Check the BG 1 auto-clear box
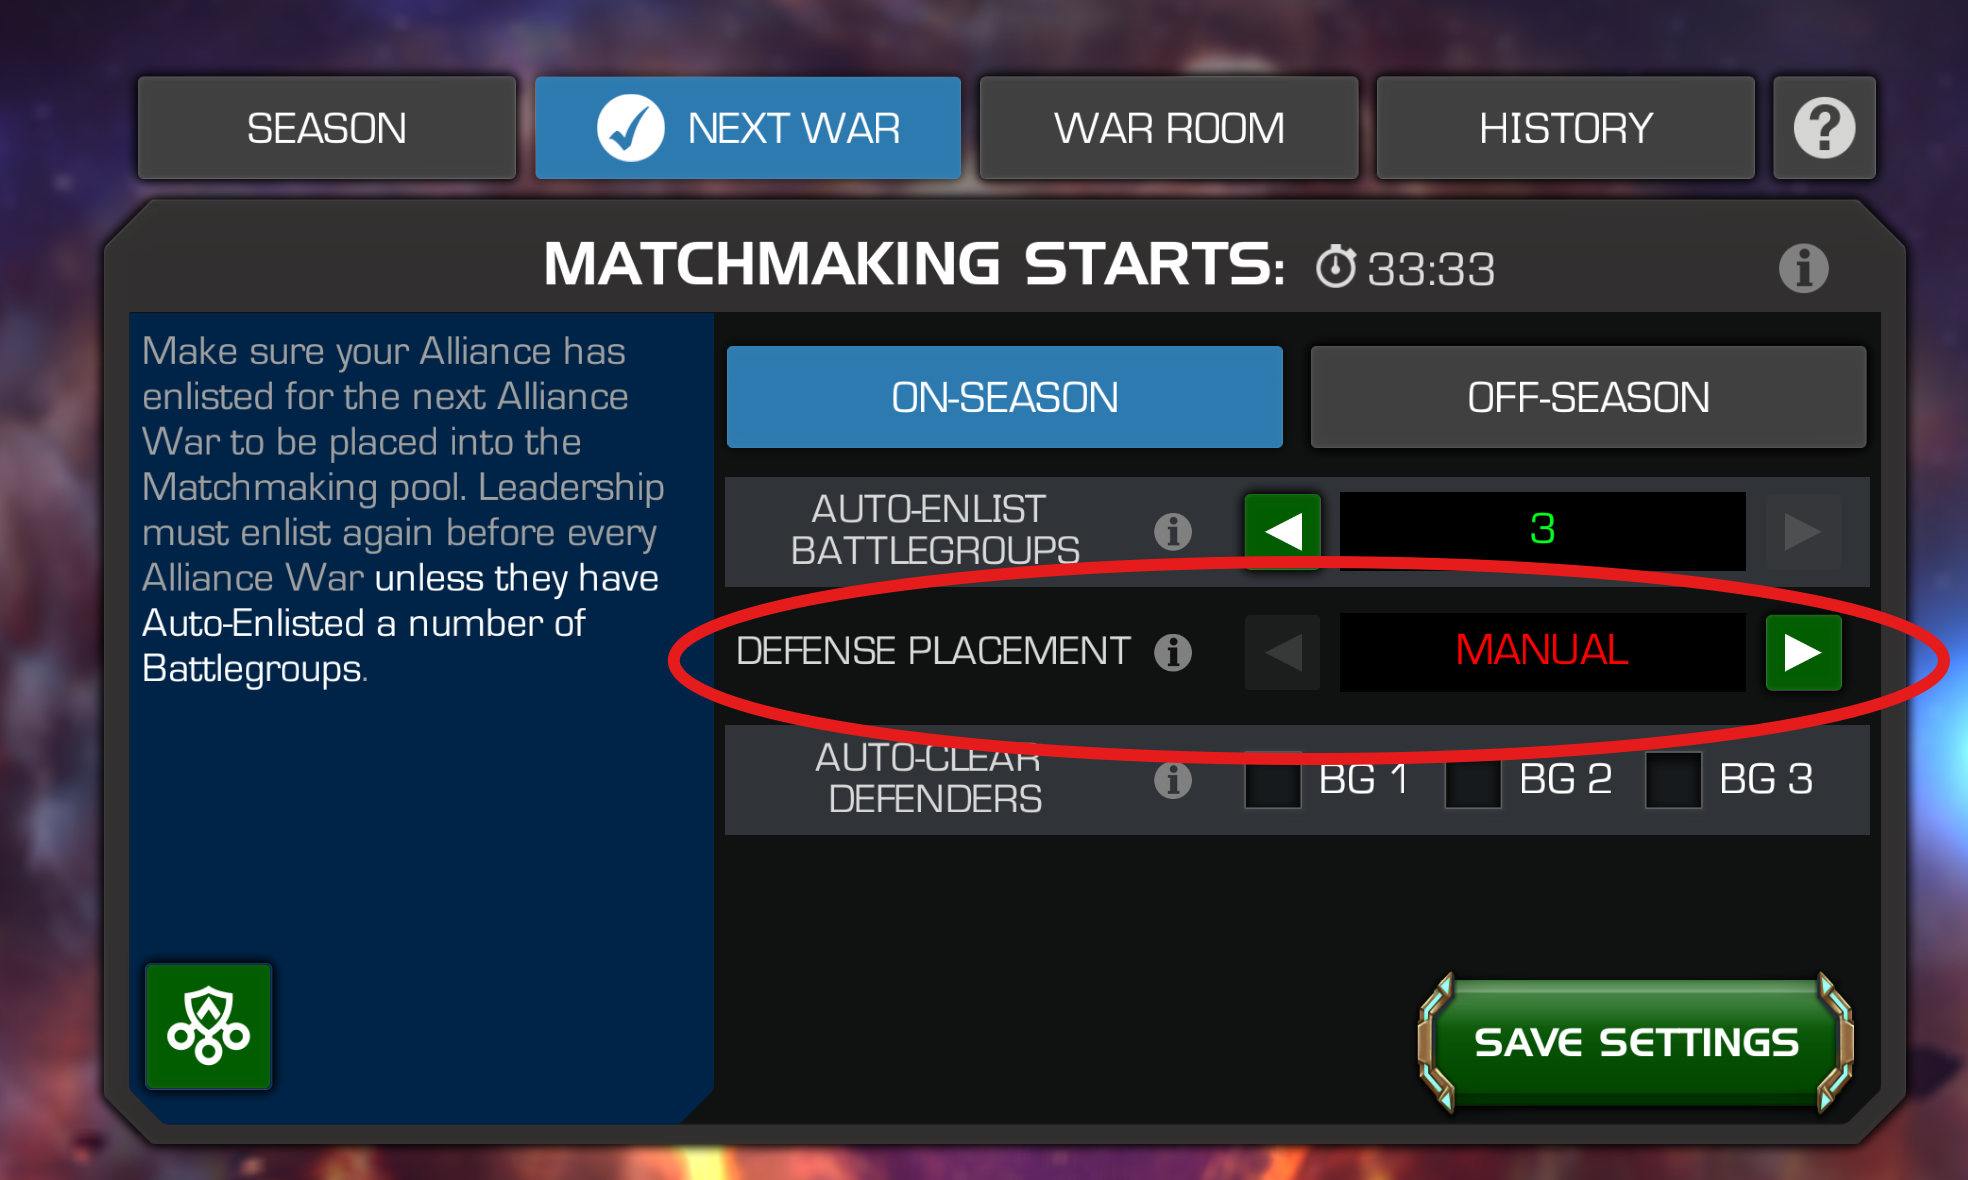 (1272, 780)
